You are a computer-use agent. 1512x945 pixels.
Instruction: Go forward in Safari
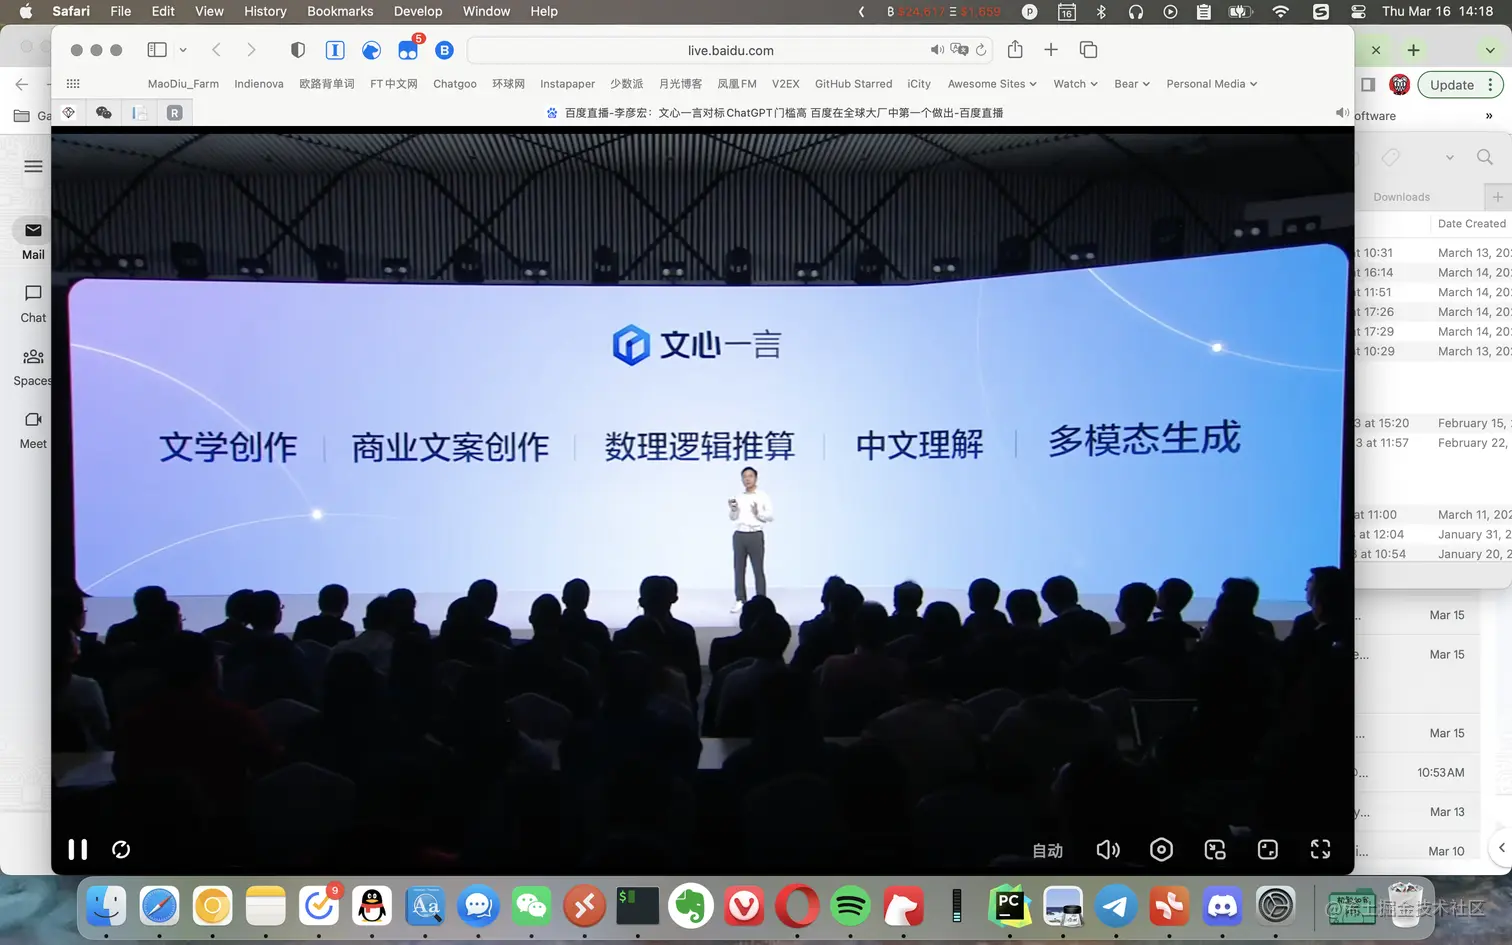pos(251,50)
